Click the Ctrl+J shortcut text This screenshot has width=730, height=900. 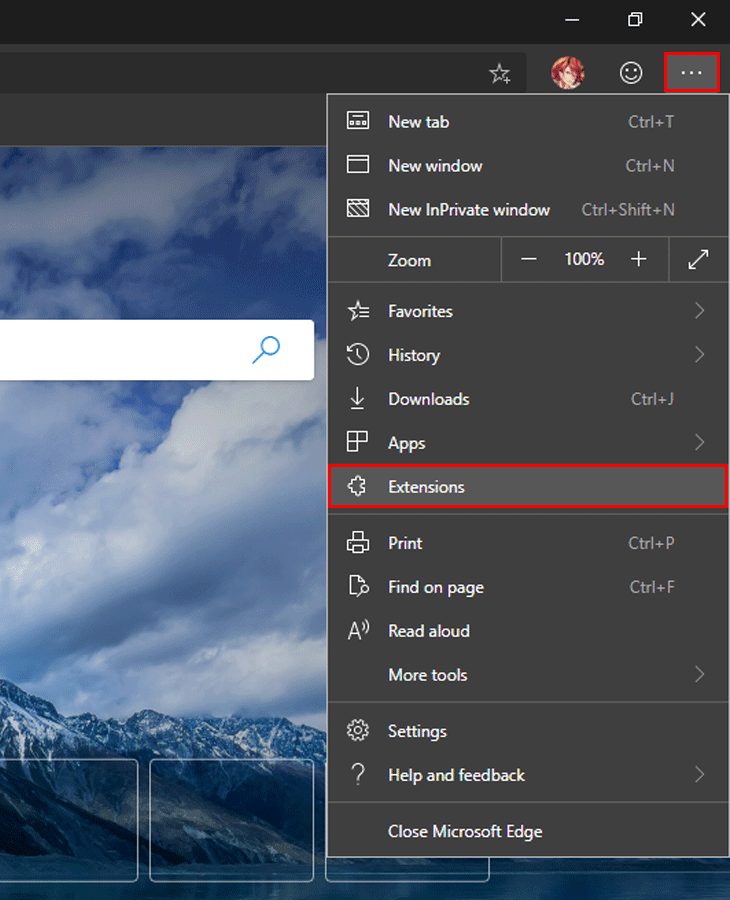click(652, 398)
